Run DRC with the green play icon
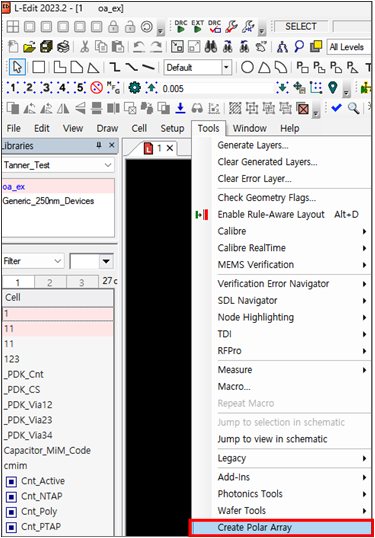375x538 pixels. (x=180, y=26)
